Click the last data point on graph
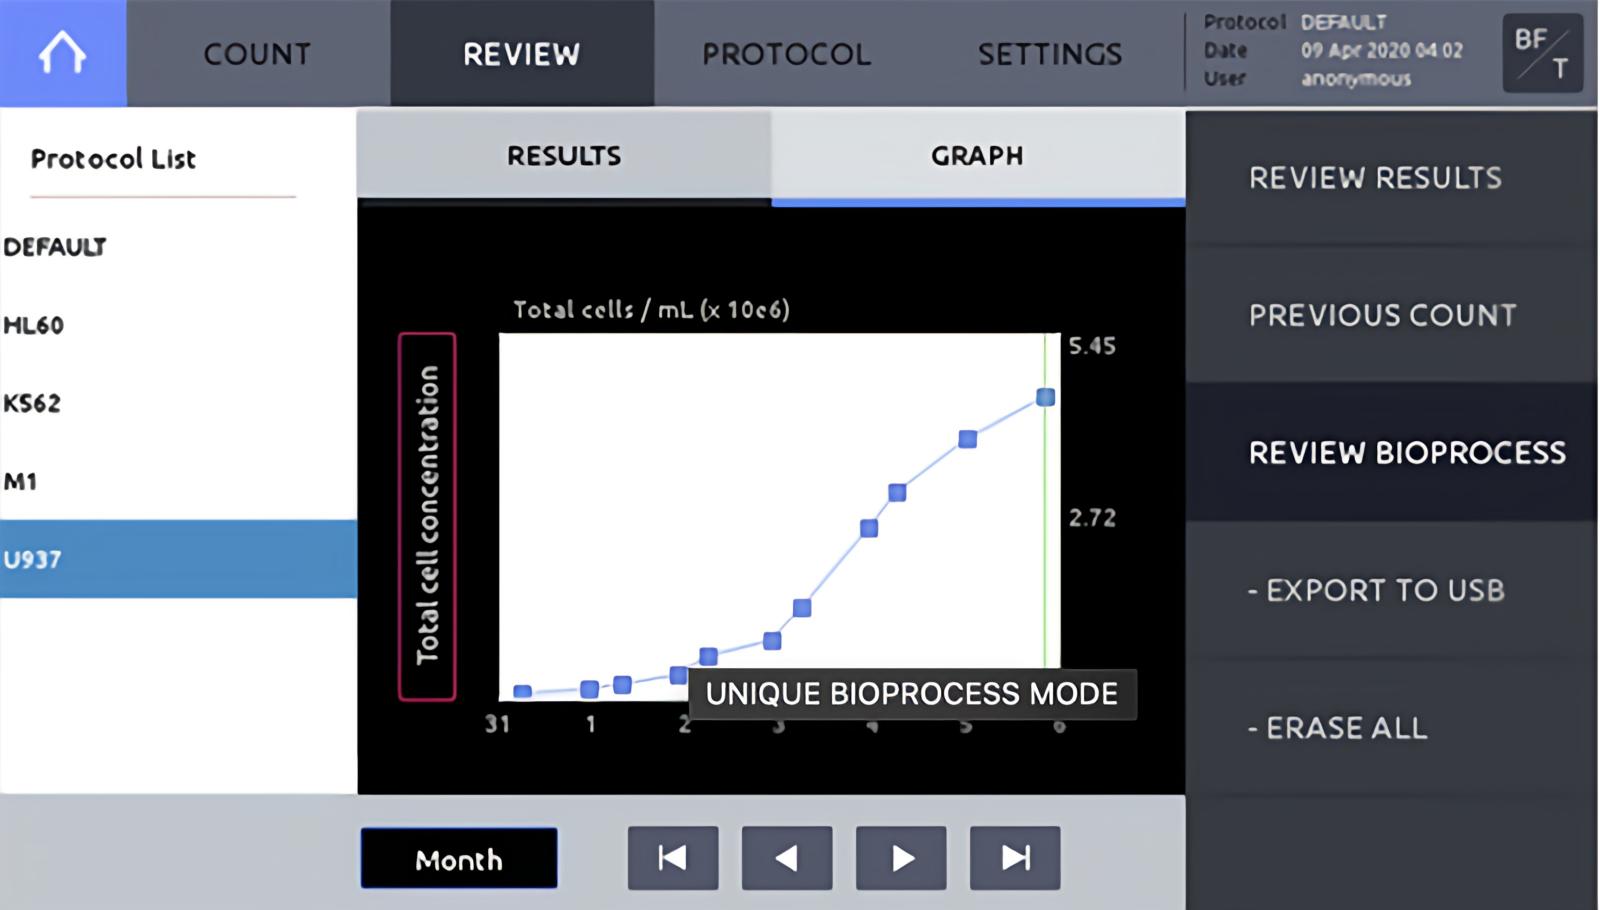Image resolution: width=1600 pixels, height=910 pixels. (1045, 397)
